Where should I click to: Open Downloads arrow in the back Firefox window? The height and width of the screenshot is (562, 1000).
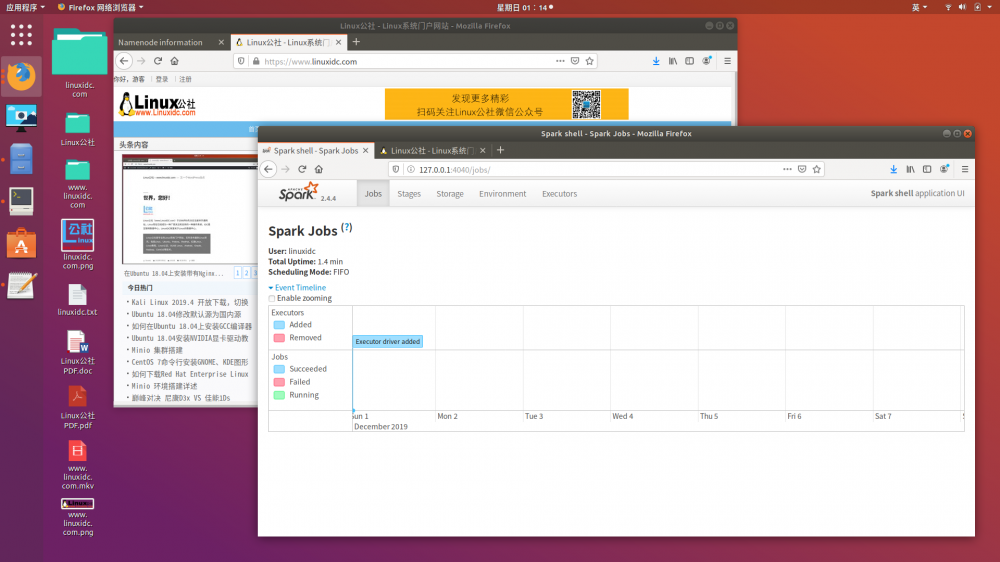(656, 61)
